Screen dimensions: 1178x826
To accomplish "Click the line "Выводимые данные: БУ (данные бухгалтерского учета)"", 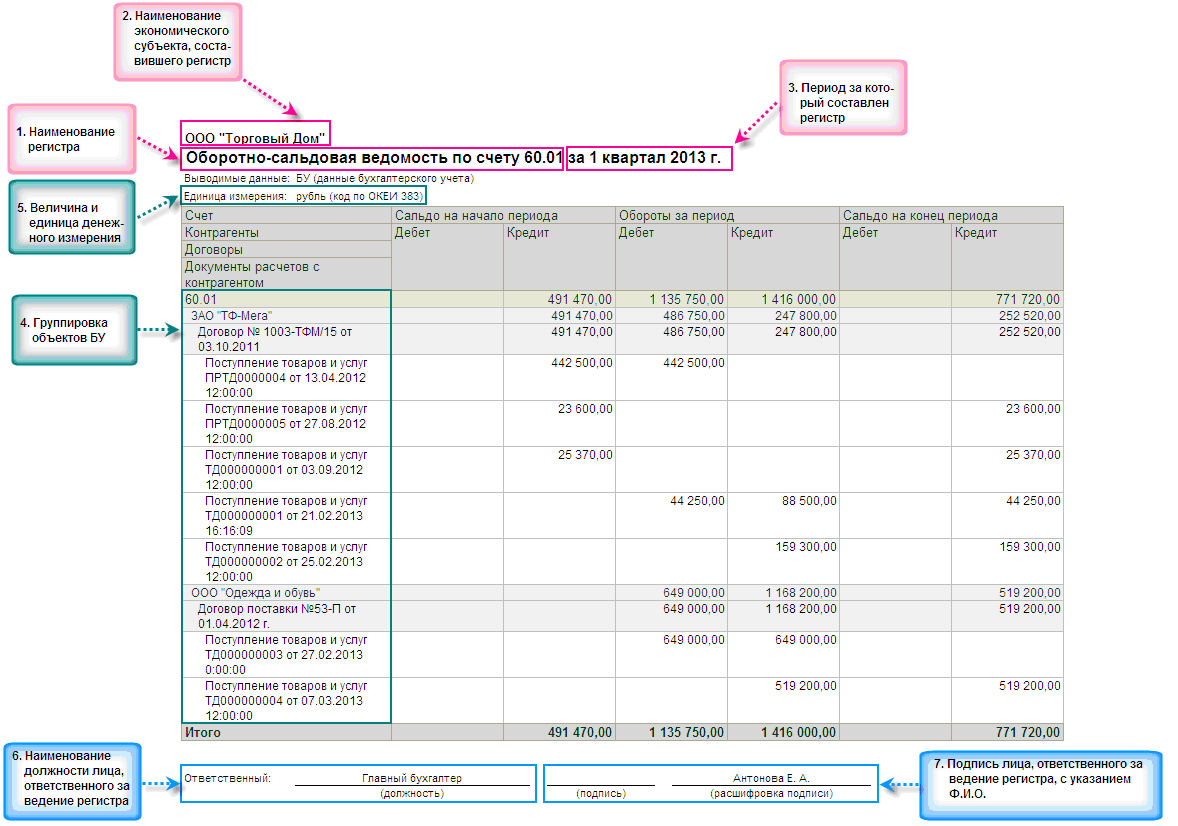I will click(329, 179).
